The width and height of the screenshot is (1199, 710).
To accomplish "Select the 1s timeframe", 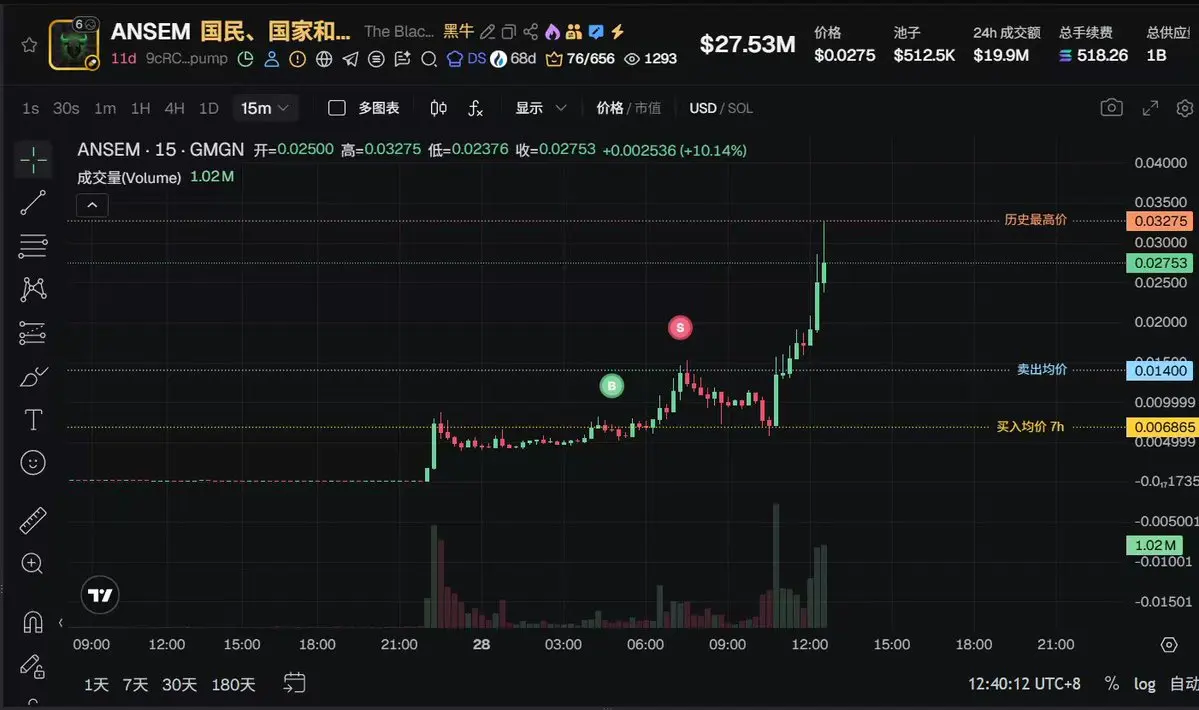I will (x=31, y=109).
